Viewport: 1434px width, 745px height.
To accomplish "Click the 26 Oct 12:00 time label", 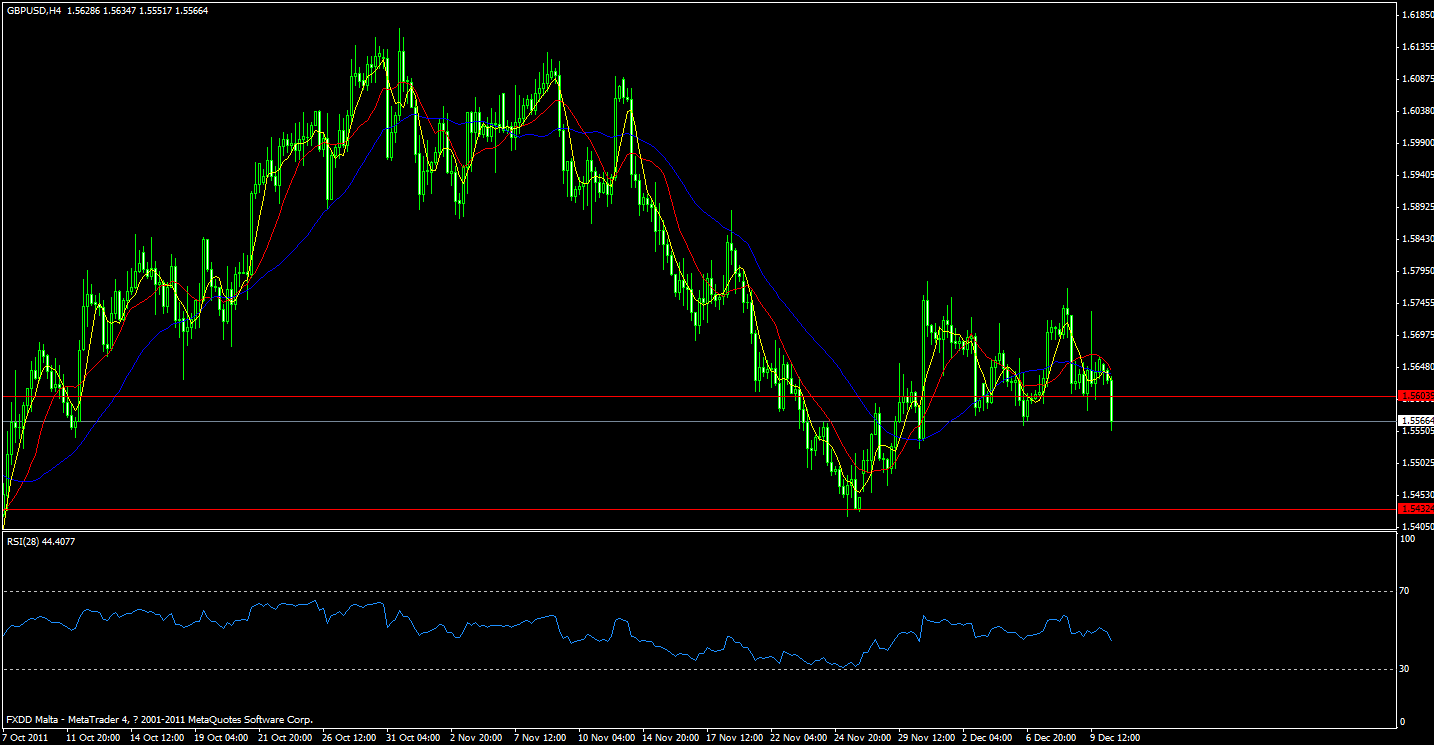I will click(x=351, y=738).
